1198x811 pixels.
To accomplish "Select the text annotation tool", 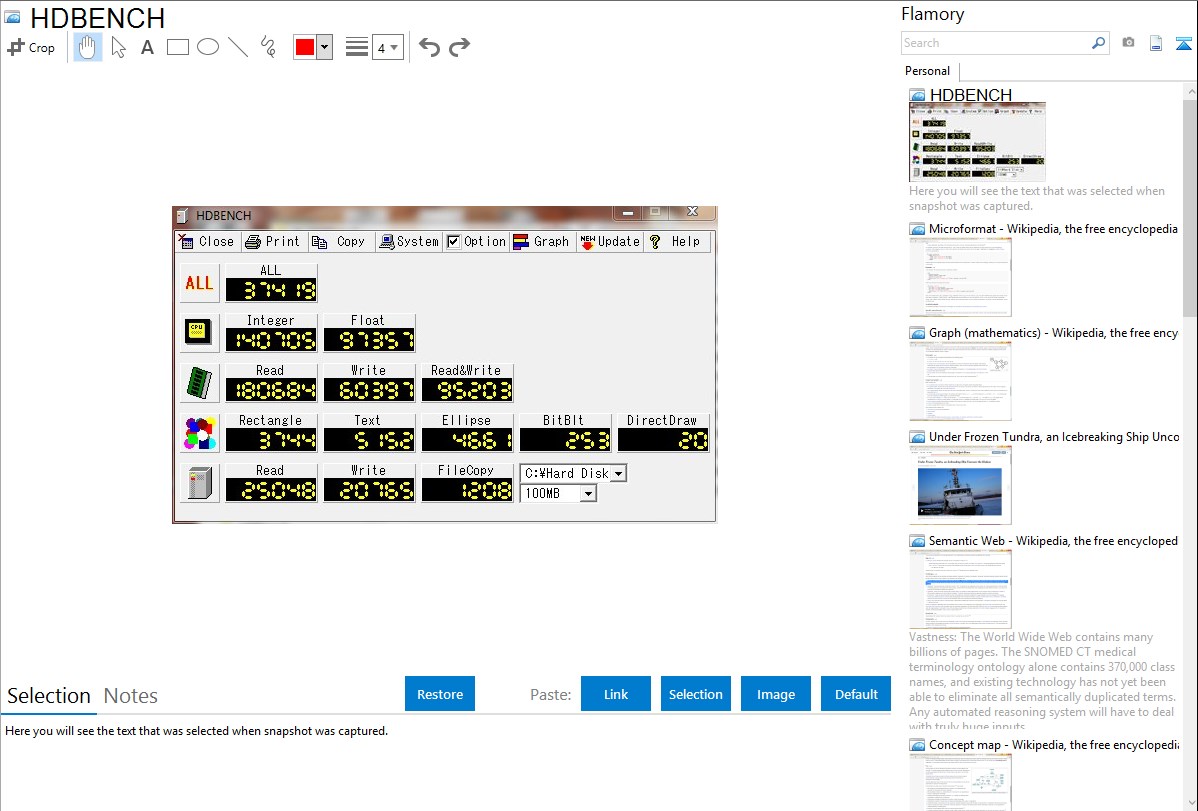I will point(147,47).
